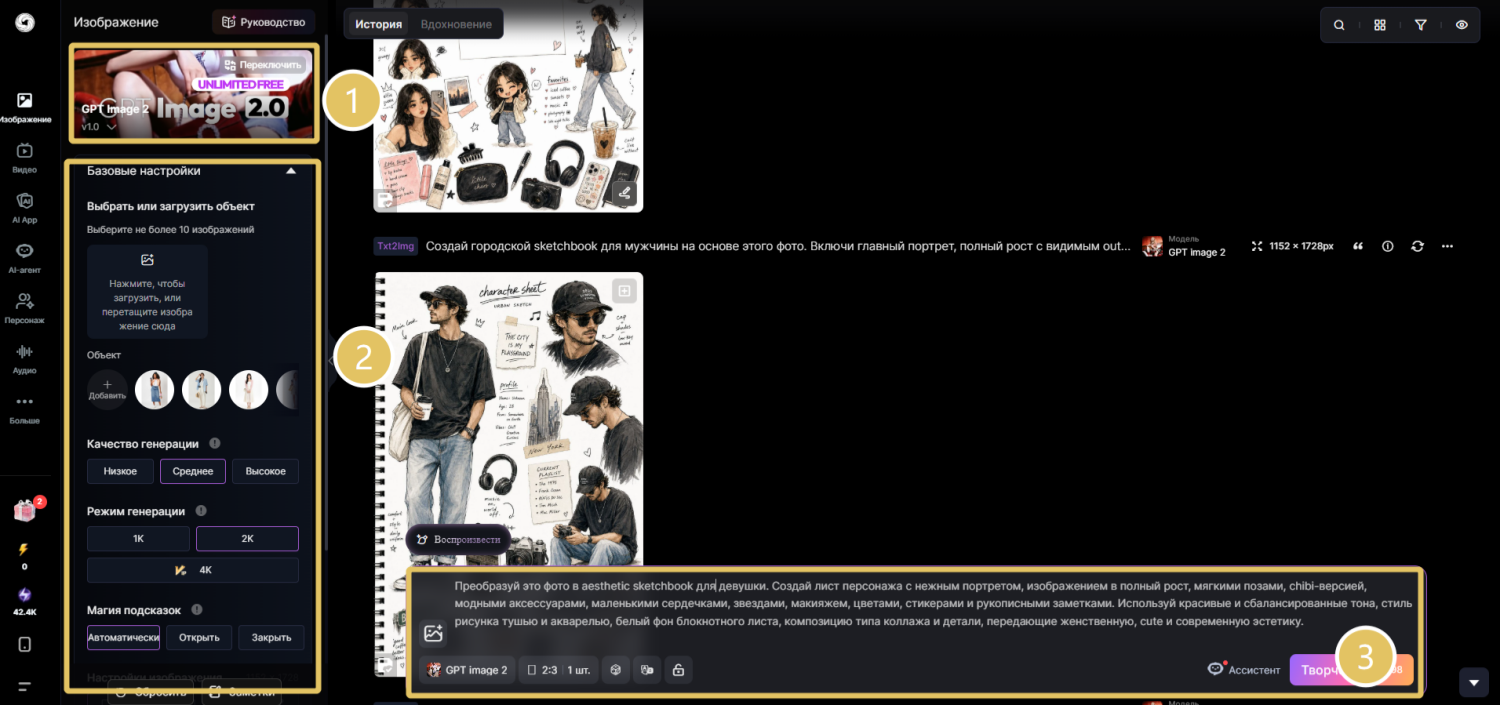Open the GPT image 2 model selector in prompt bar
Image resolution: width=1500 pixels, height=705 pixels.
(x=467, y=670)
